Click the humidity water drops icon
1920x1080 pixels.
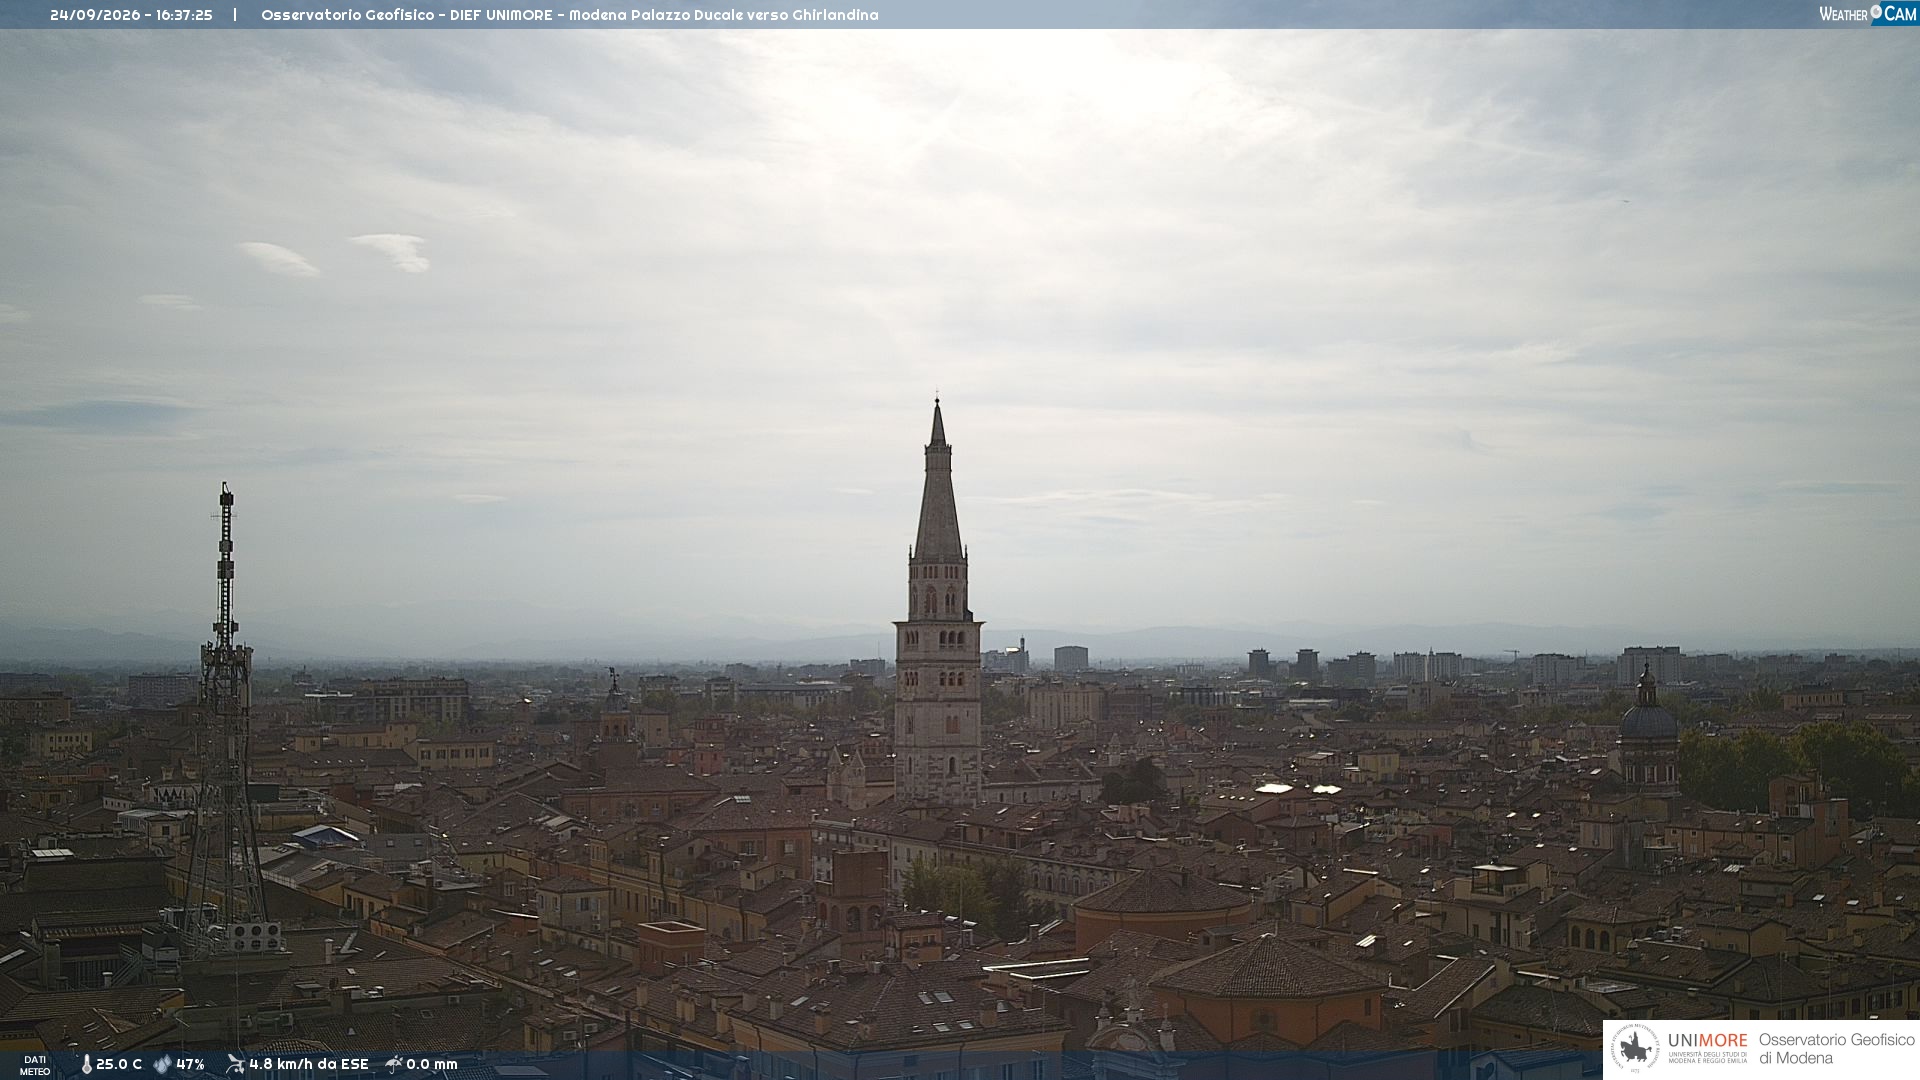click(162, 1064)
